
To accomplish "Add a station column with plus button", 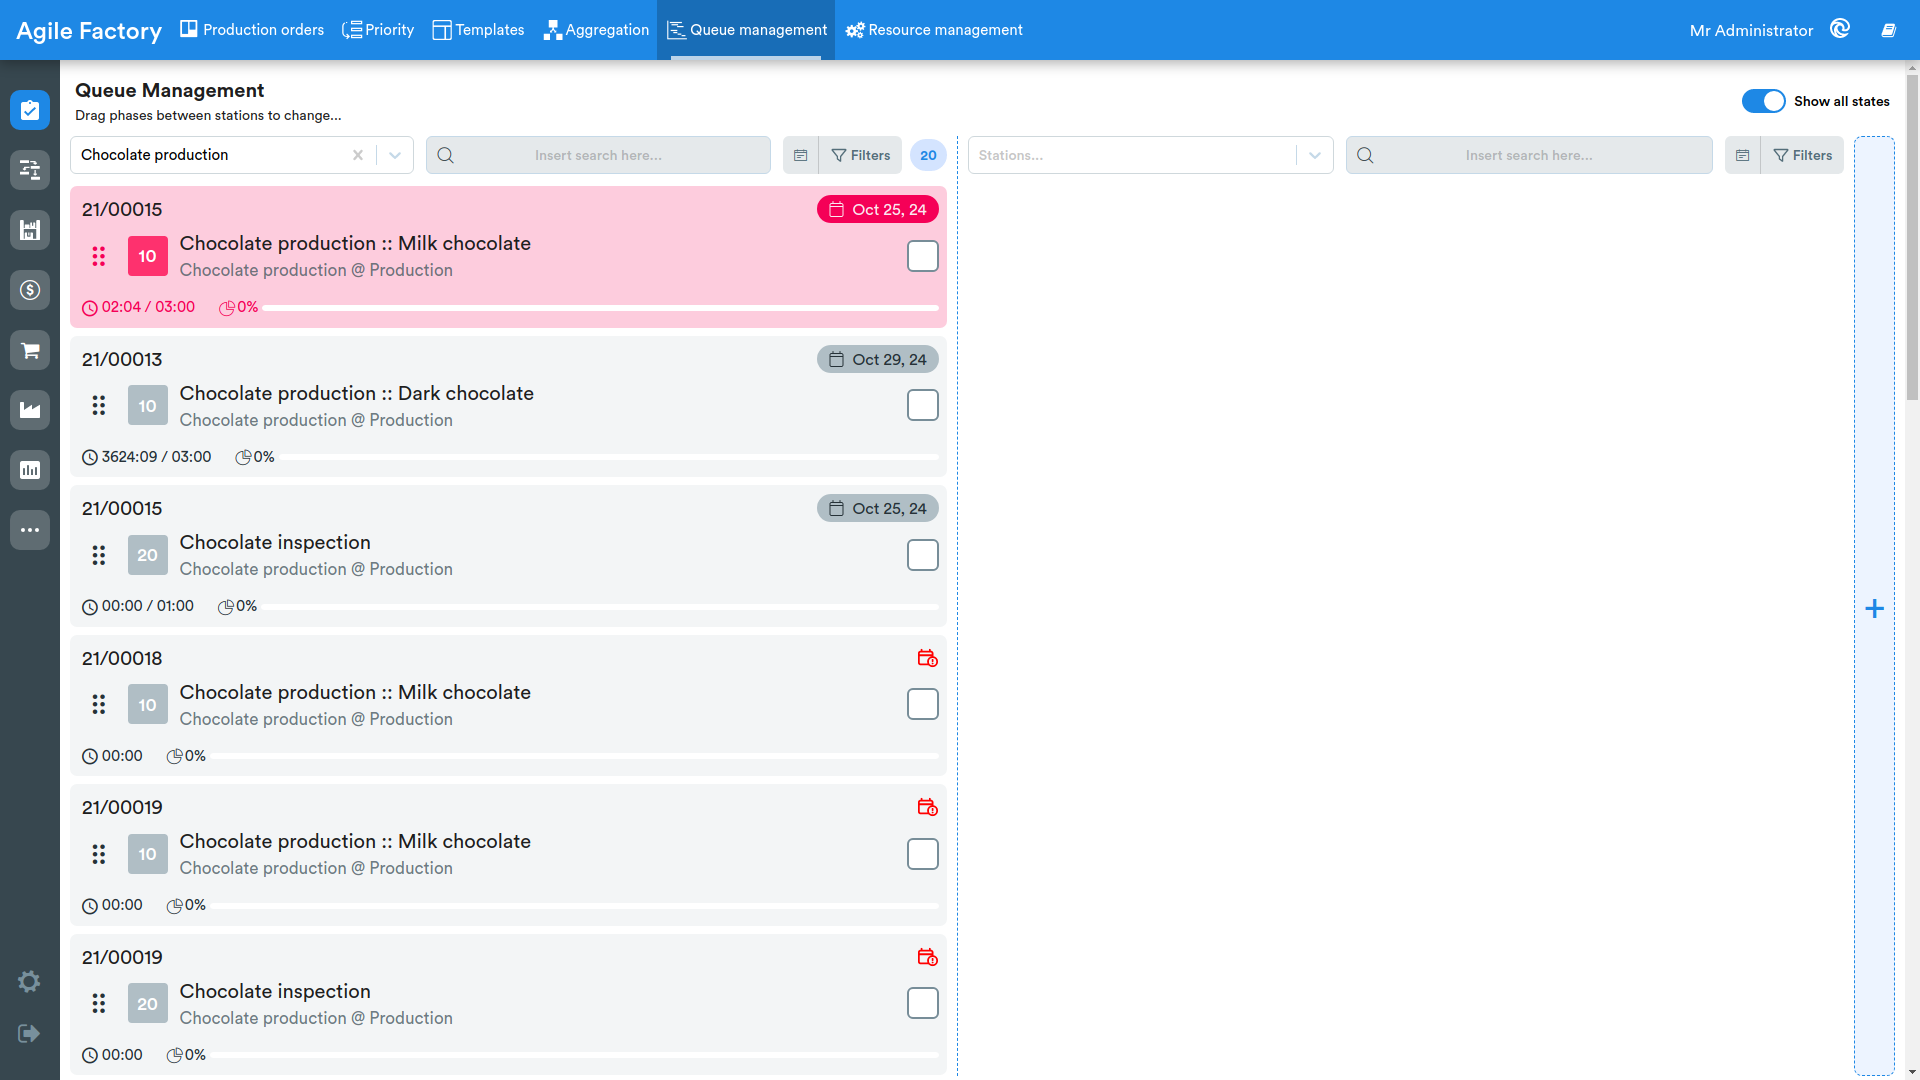I will (x=1874, y=608).
